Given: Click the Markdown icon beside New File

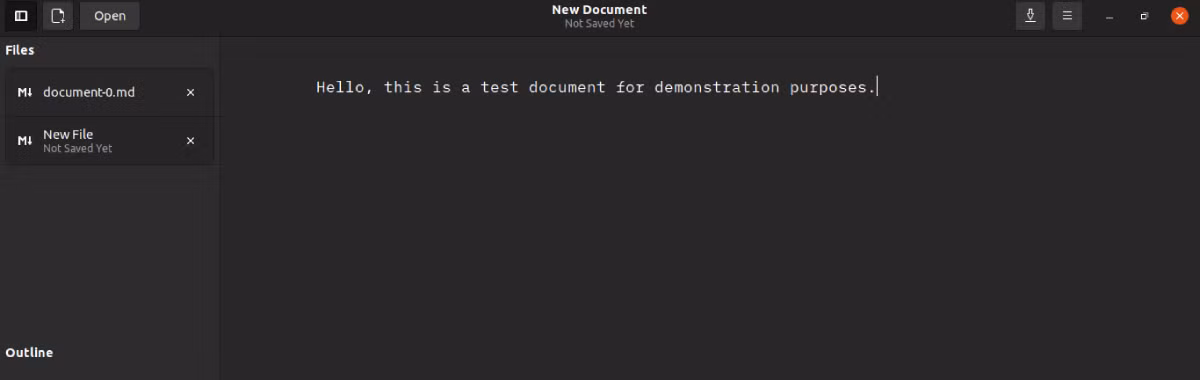Looking at the screenshot, I should [x=25, y=141].
